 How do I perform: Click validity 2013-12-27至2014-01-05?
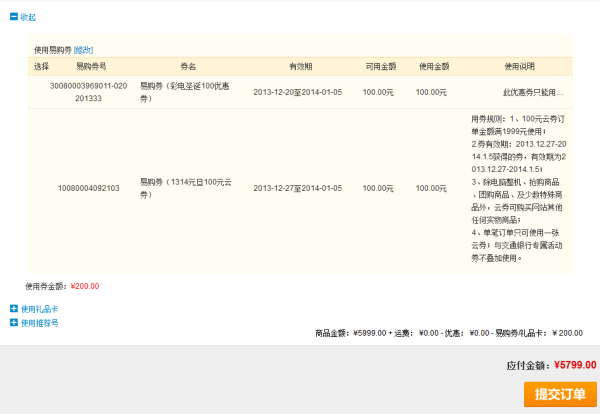[x=298, y=188]
